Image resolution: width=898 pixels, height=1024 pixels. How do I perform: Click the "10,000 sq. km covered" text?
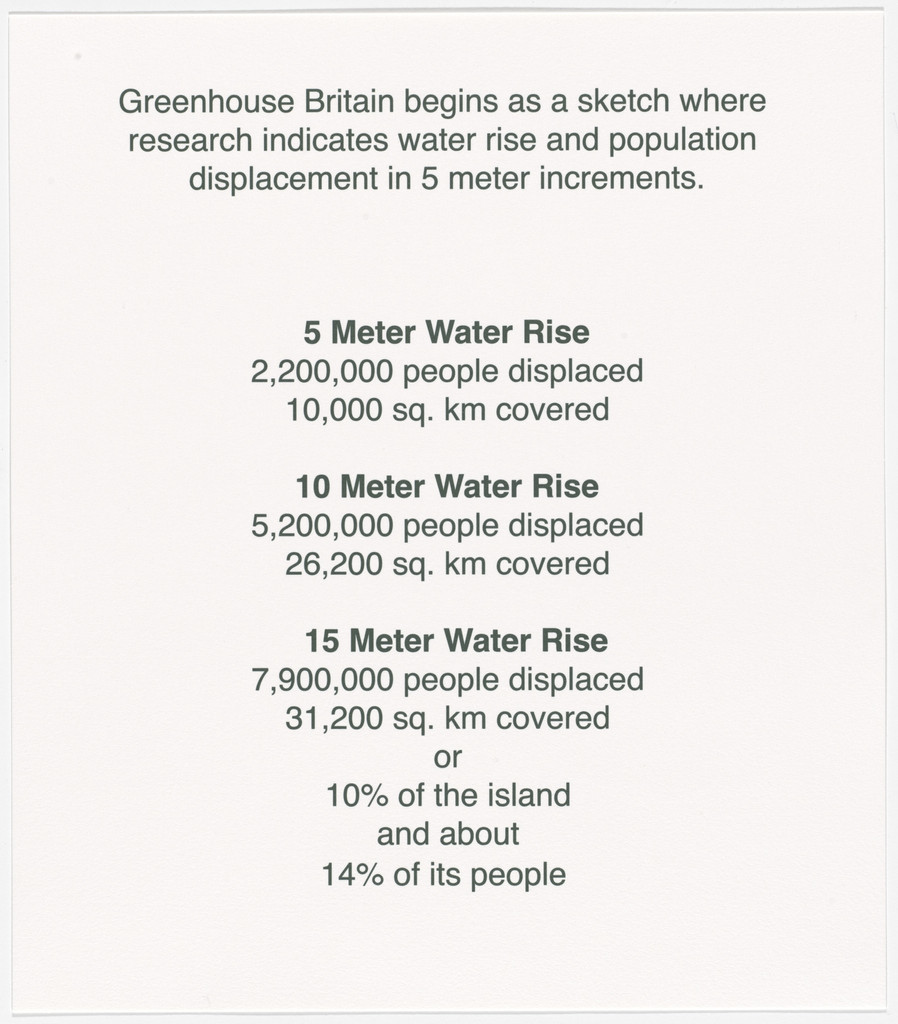[448, 411]
